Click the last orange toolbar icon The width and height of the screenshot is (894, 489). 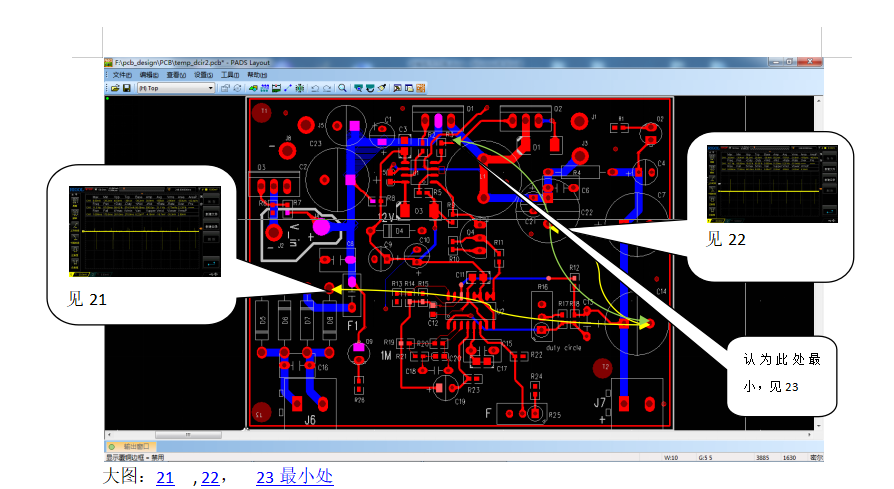[421, 88]
